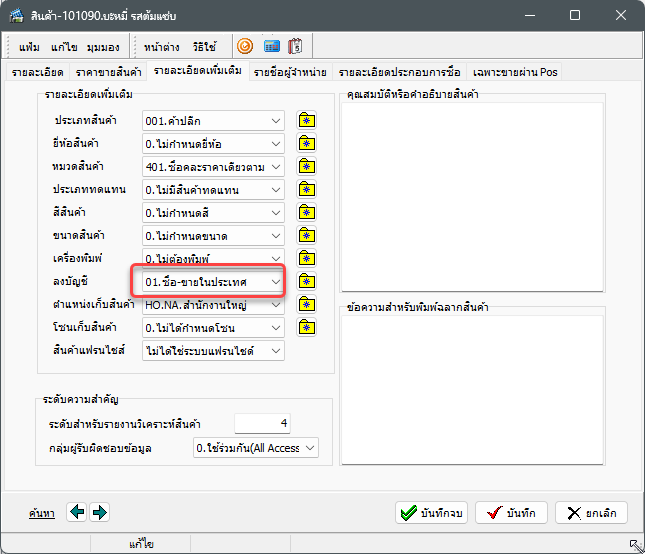Switch to the ราคาขายสินค้า tab
The height and width of the screenshot is (554, 645).
(x=110, y=73)
